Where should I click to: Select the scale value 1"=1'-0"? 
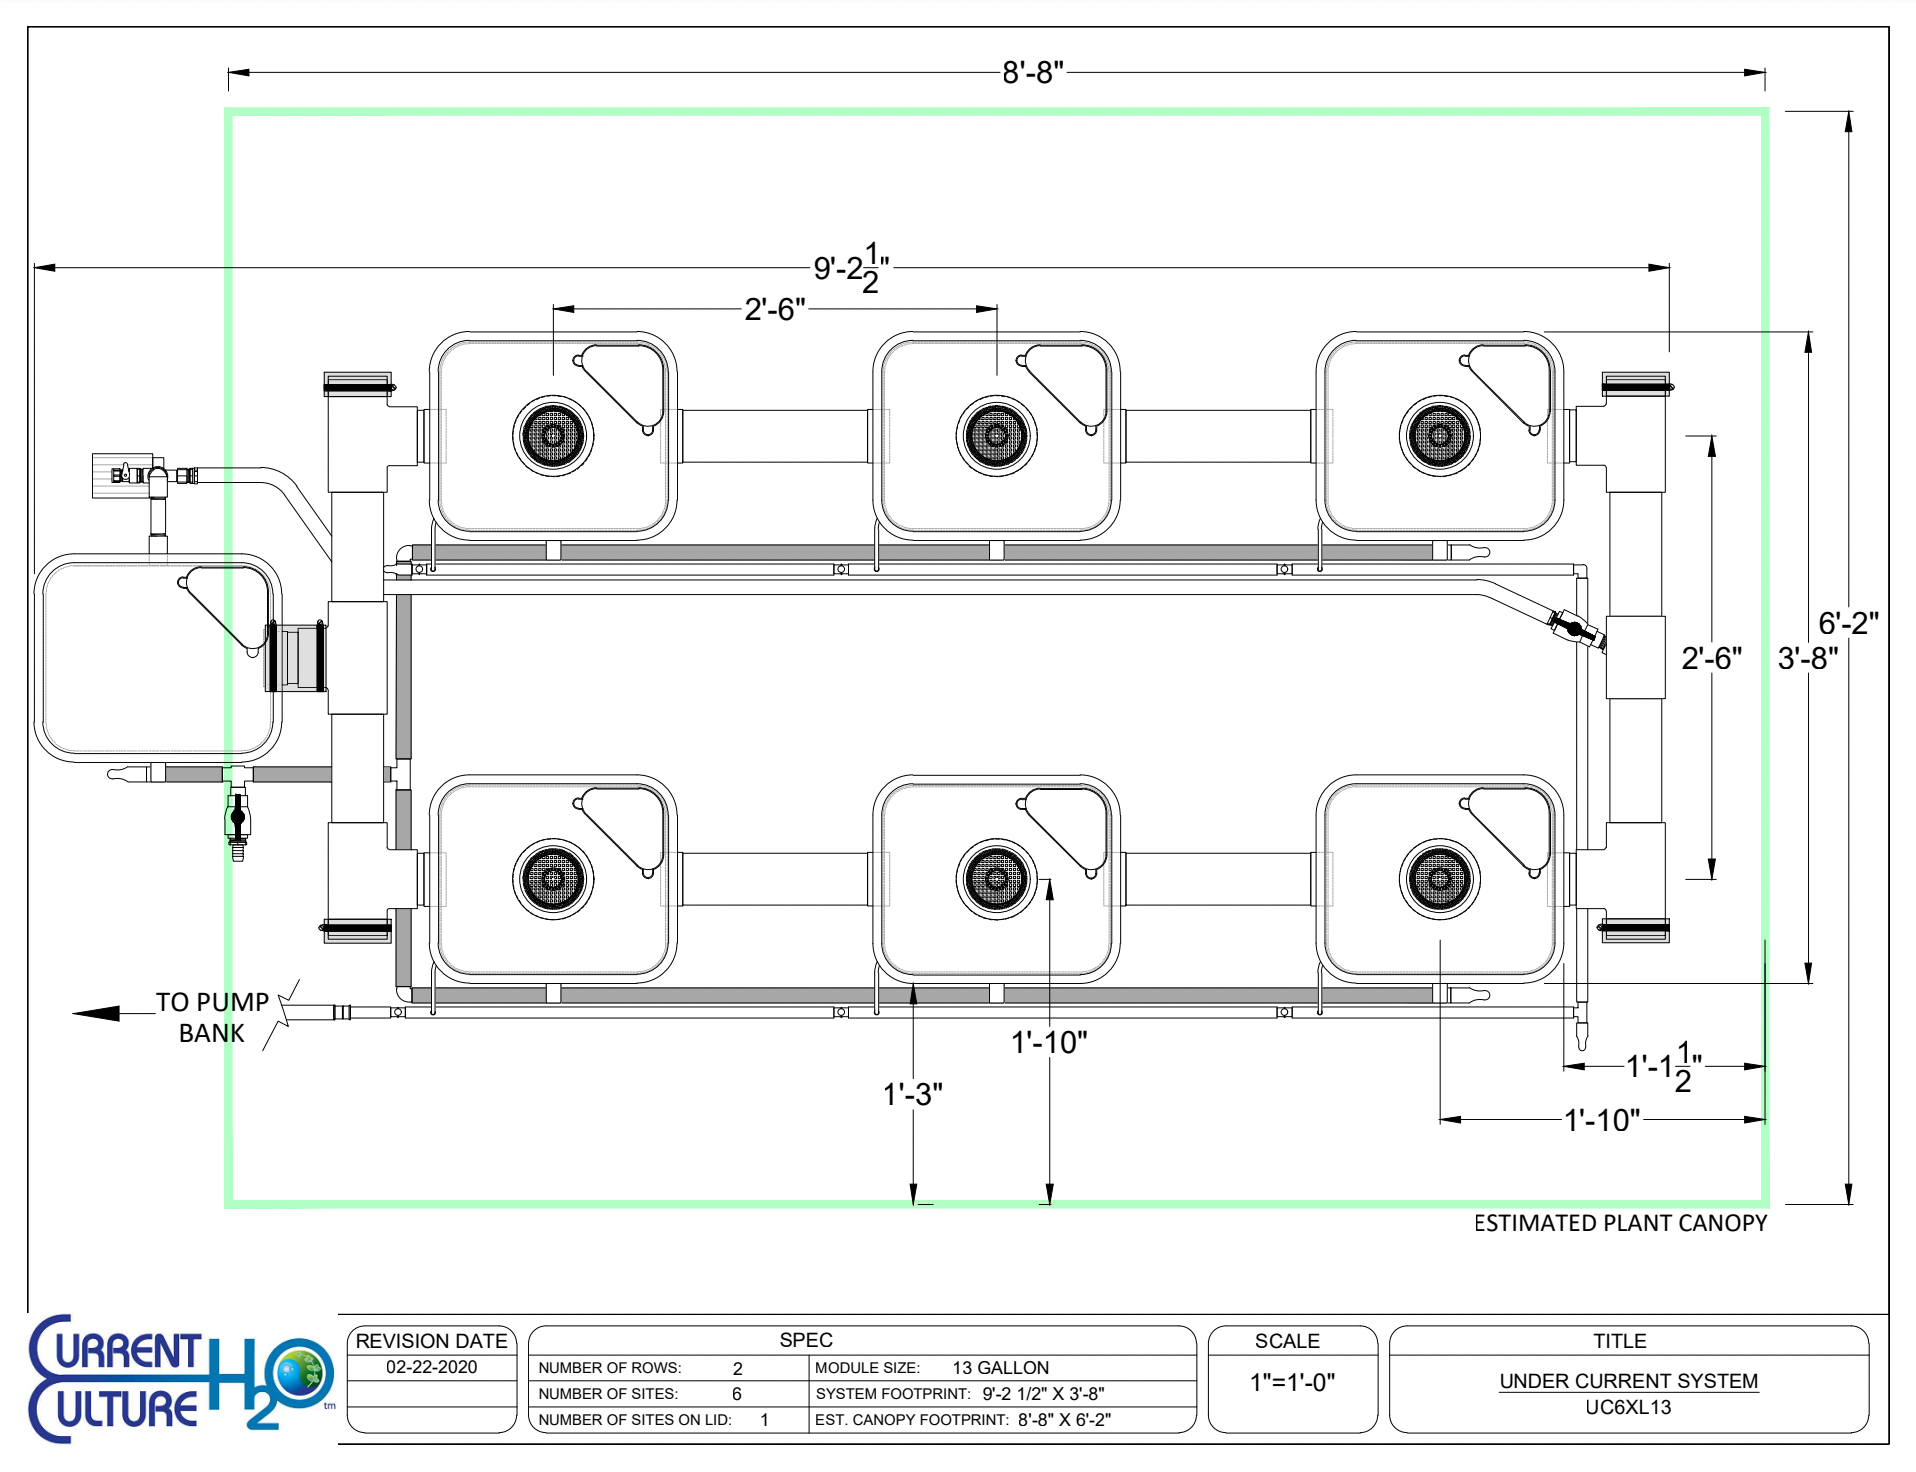click(x=1292, y=1382)
